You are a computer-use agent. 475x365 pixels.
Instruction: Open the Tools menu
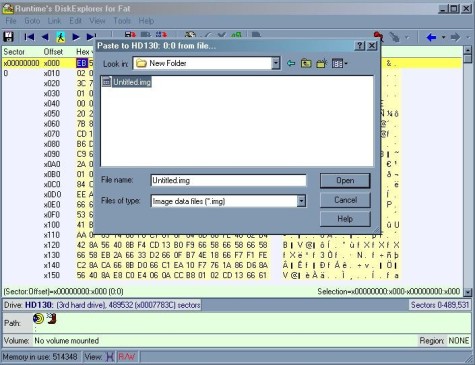pyautogui.click(x=122, y=21)
